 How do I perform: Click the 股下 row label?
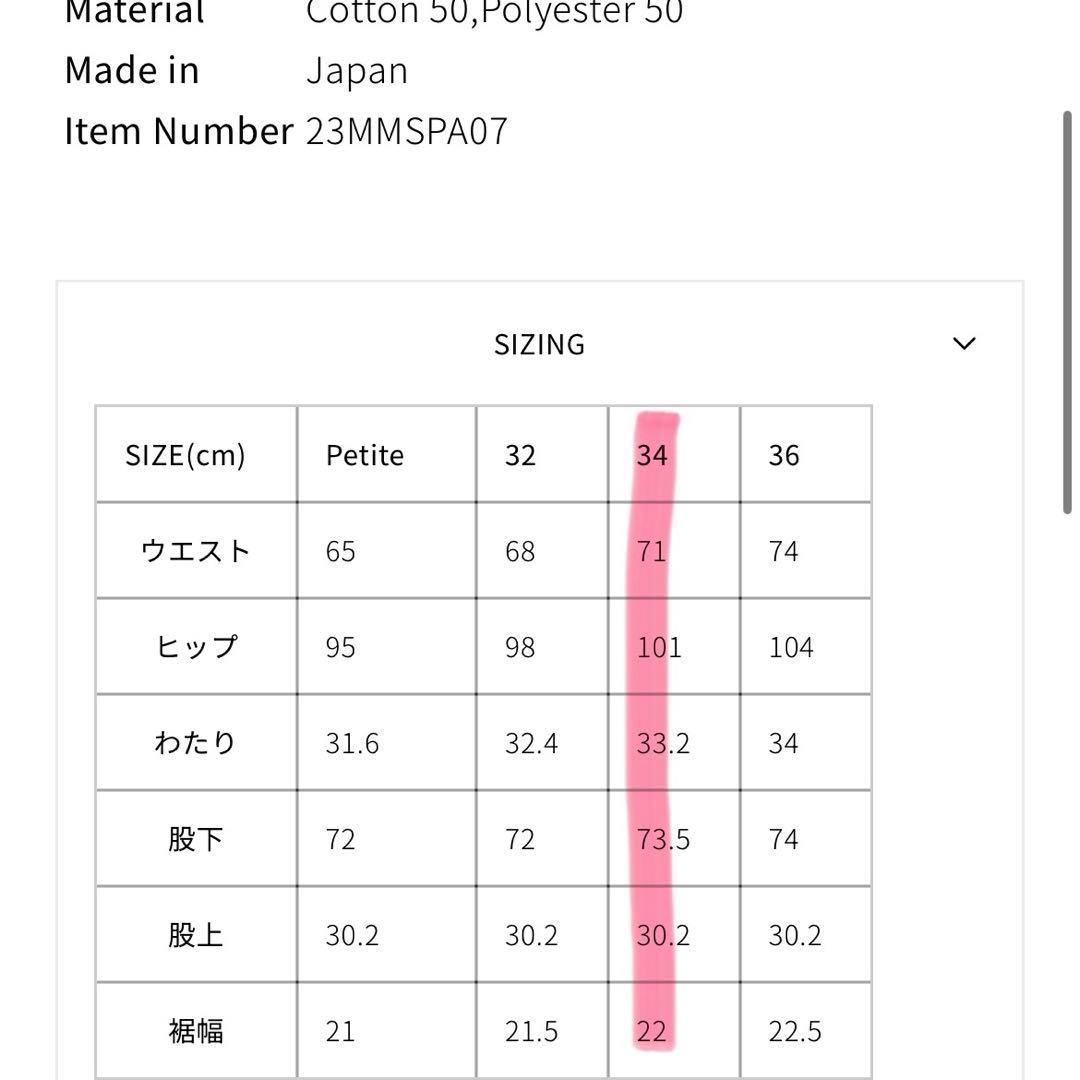(x=194, y=839)
